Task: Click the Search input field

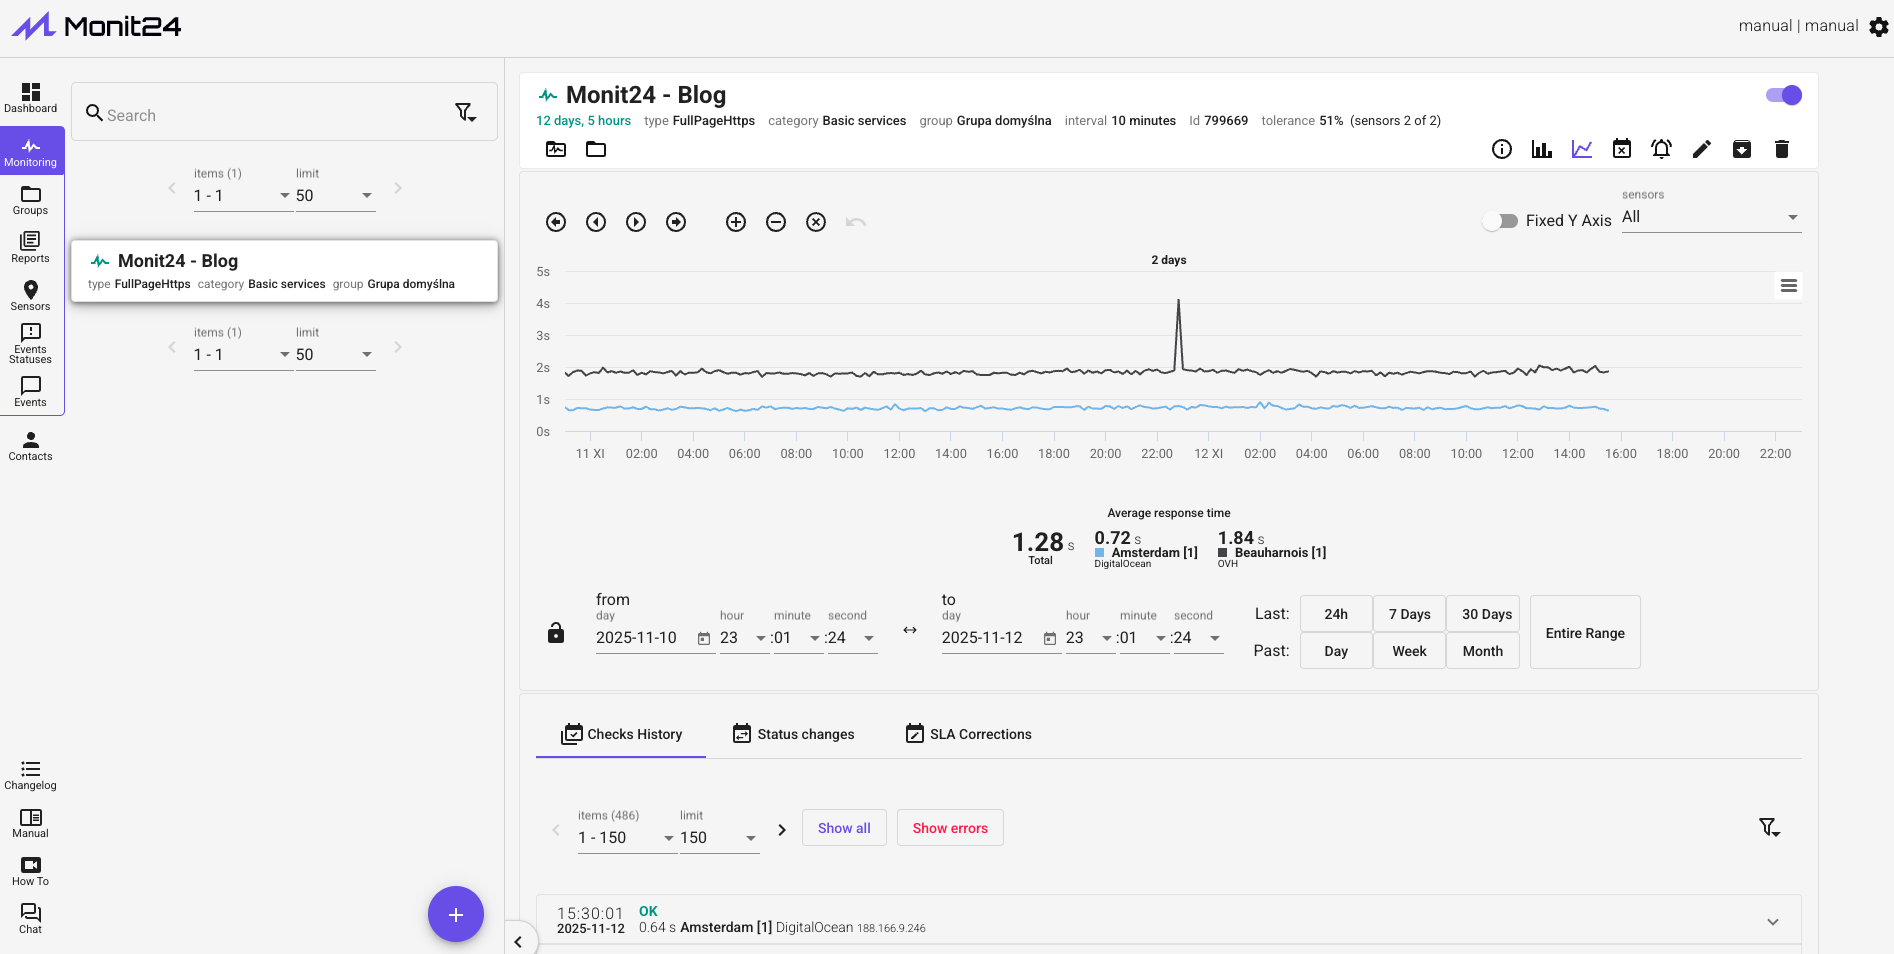Action: tap(270, 115)
